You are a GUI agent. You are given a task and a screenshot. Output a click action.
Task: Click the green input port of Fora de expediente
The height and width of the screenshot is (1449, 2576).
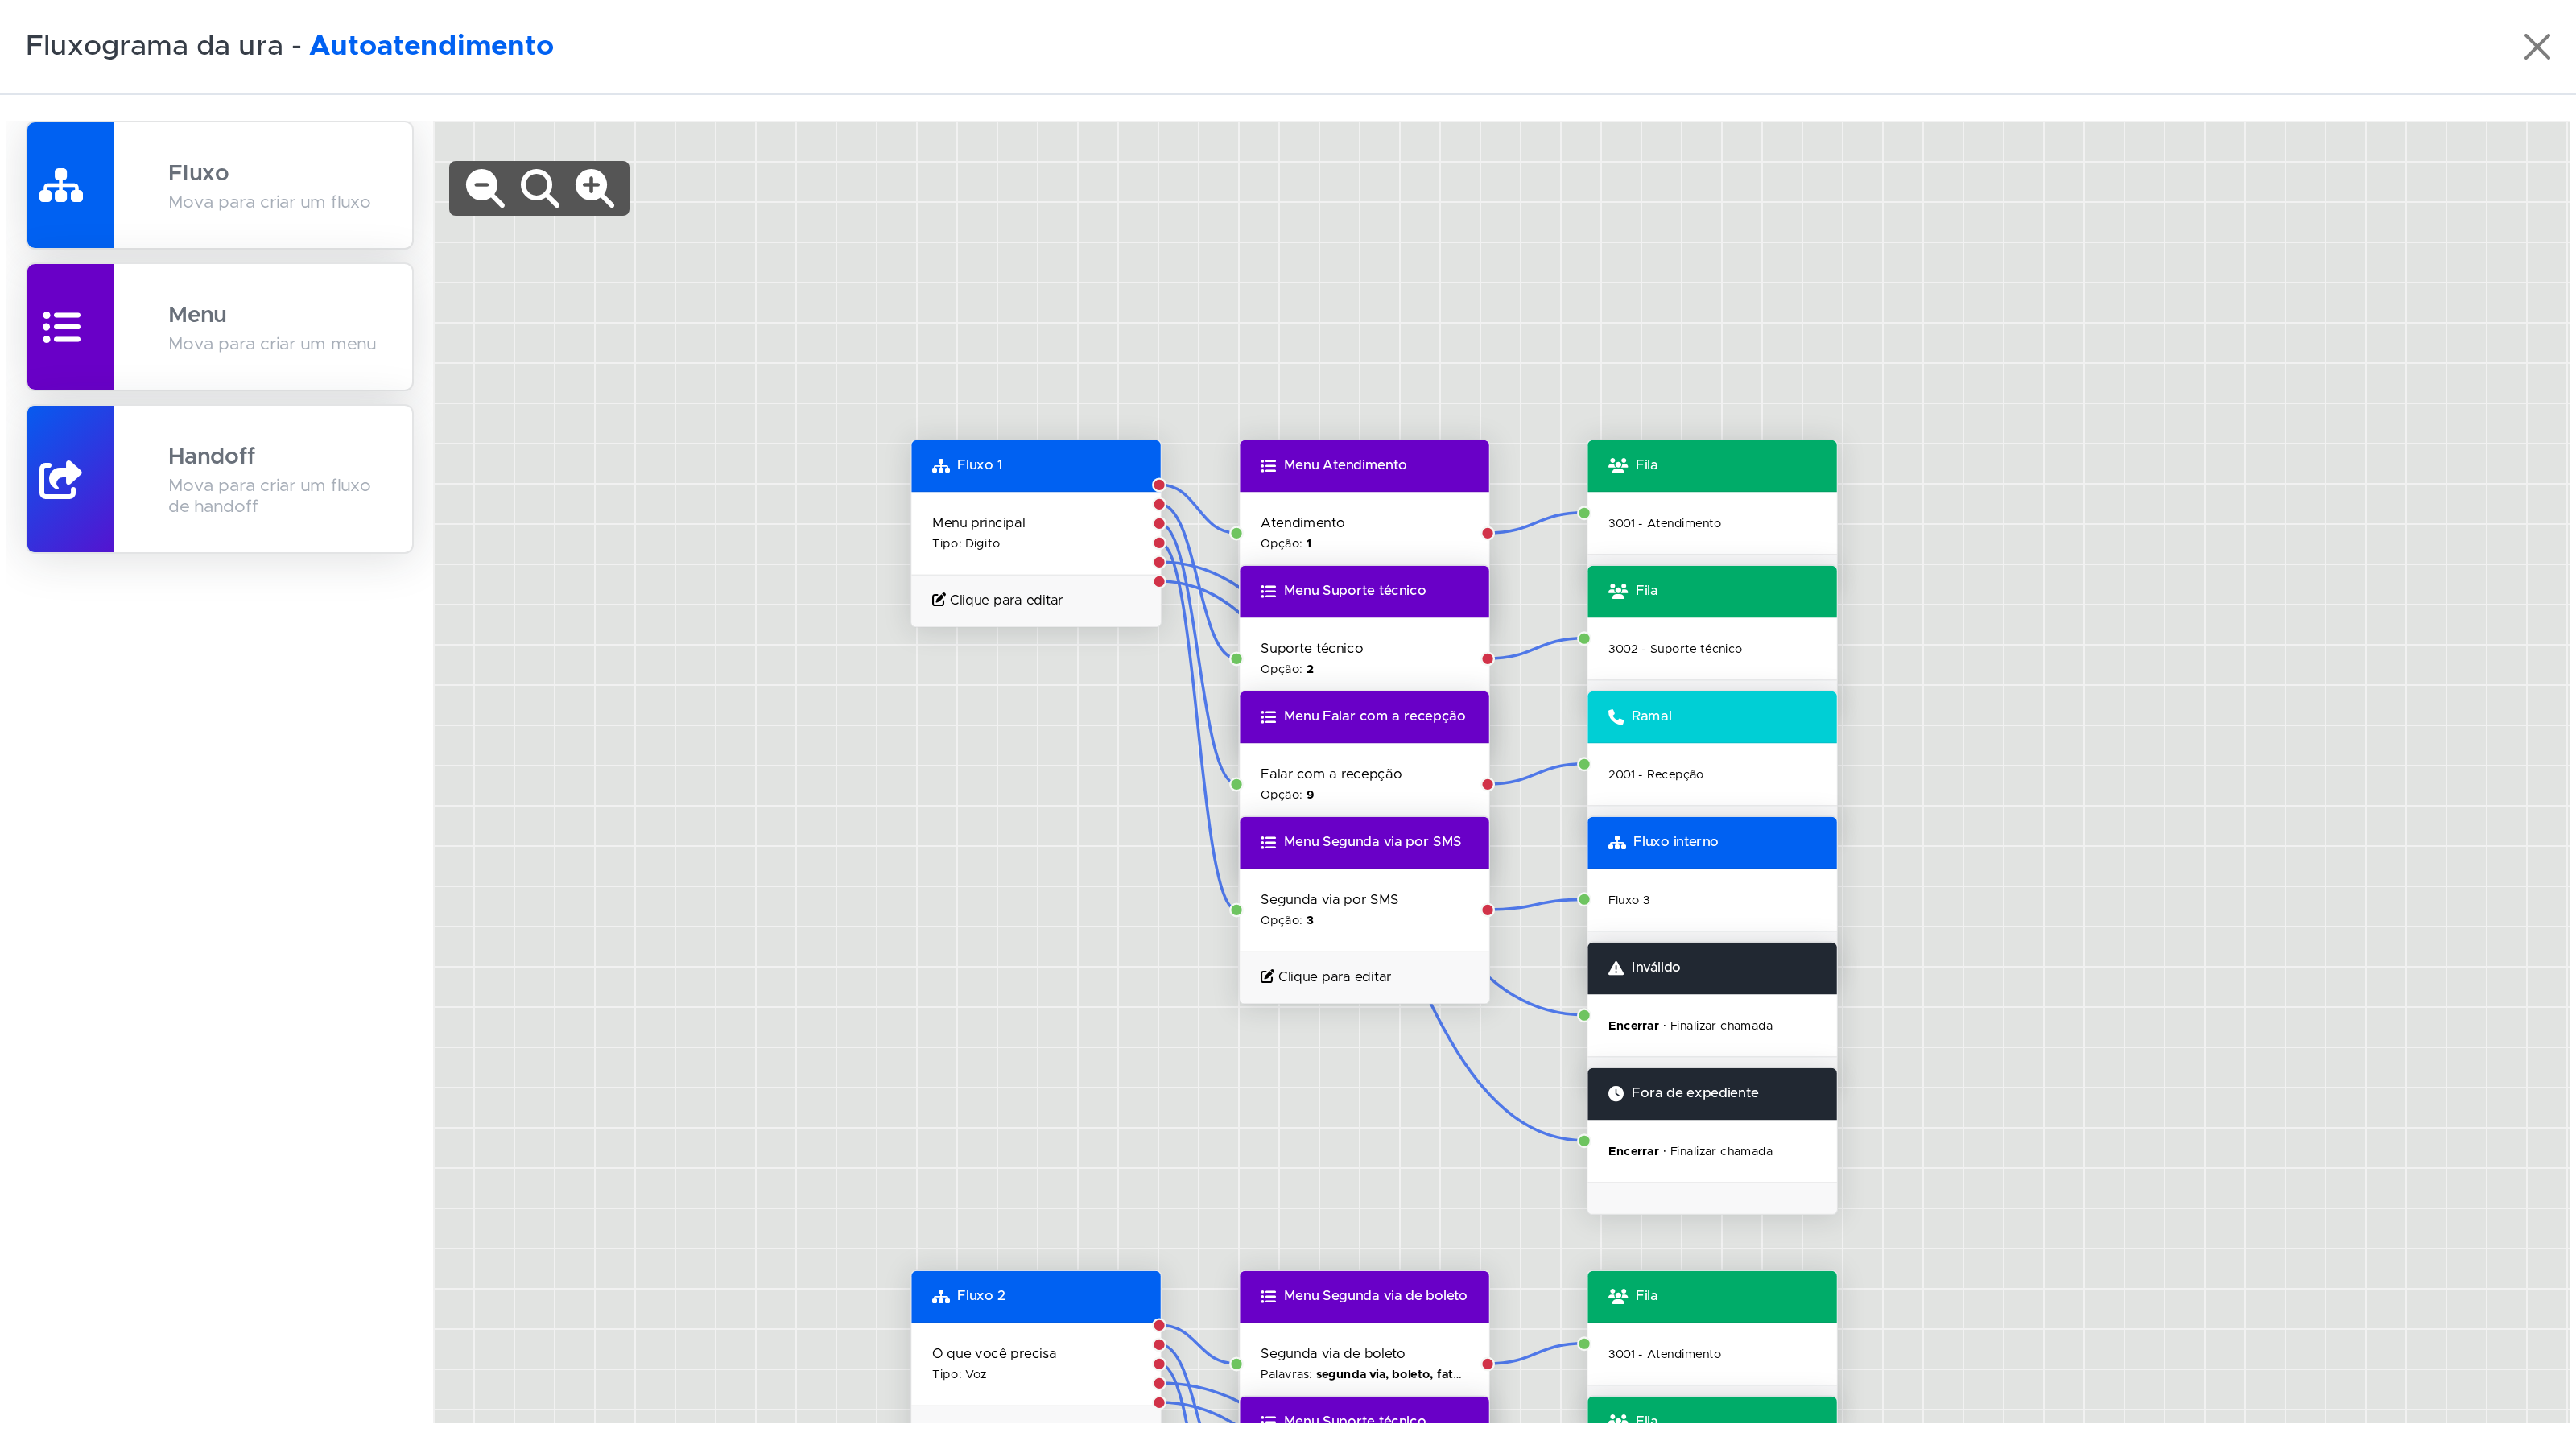1585,1141
